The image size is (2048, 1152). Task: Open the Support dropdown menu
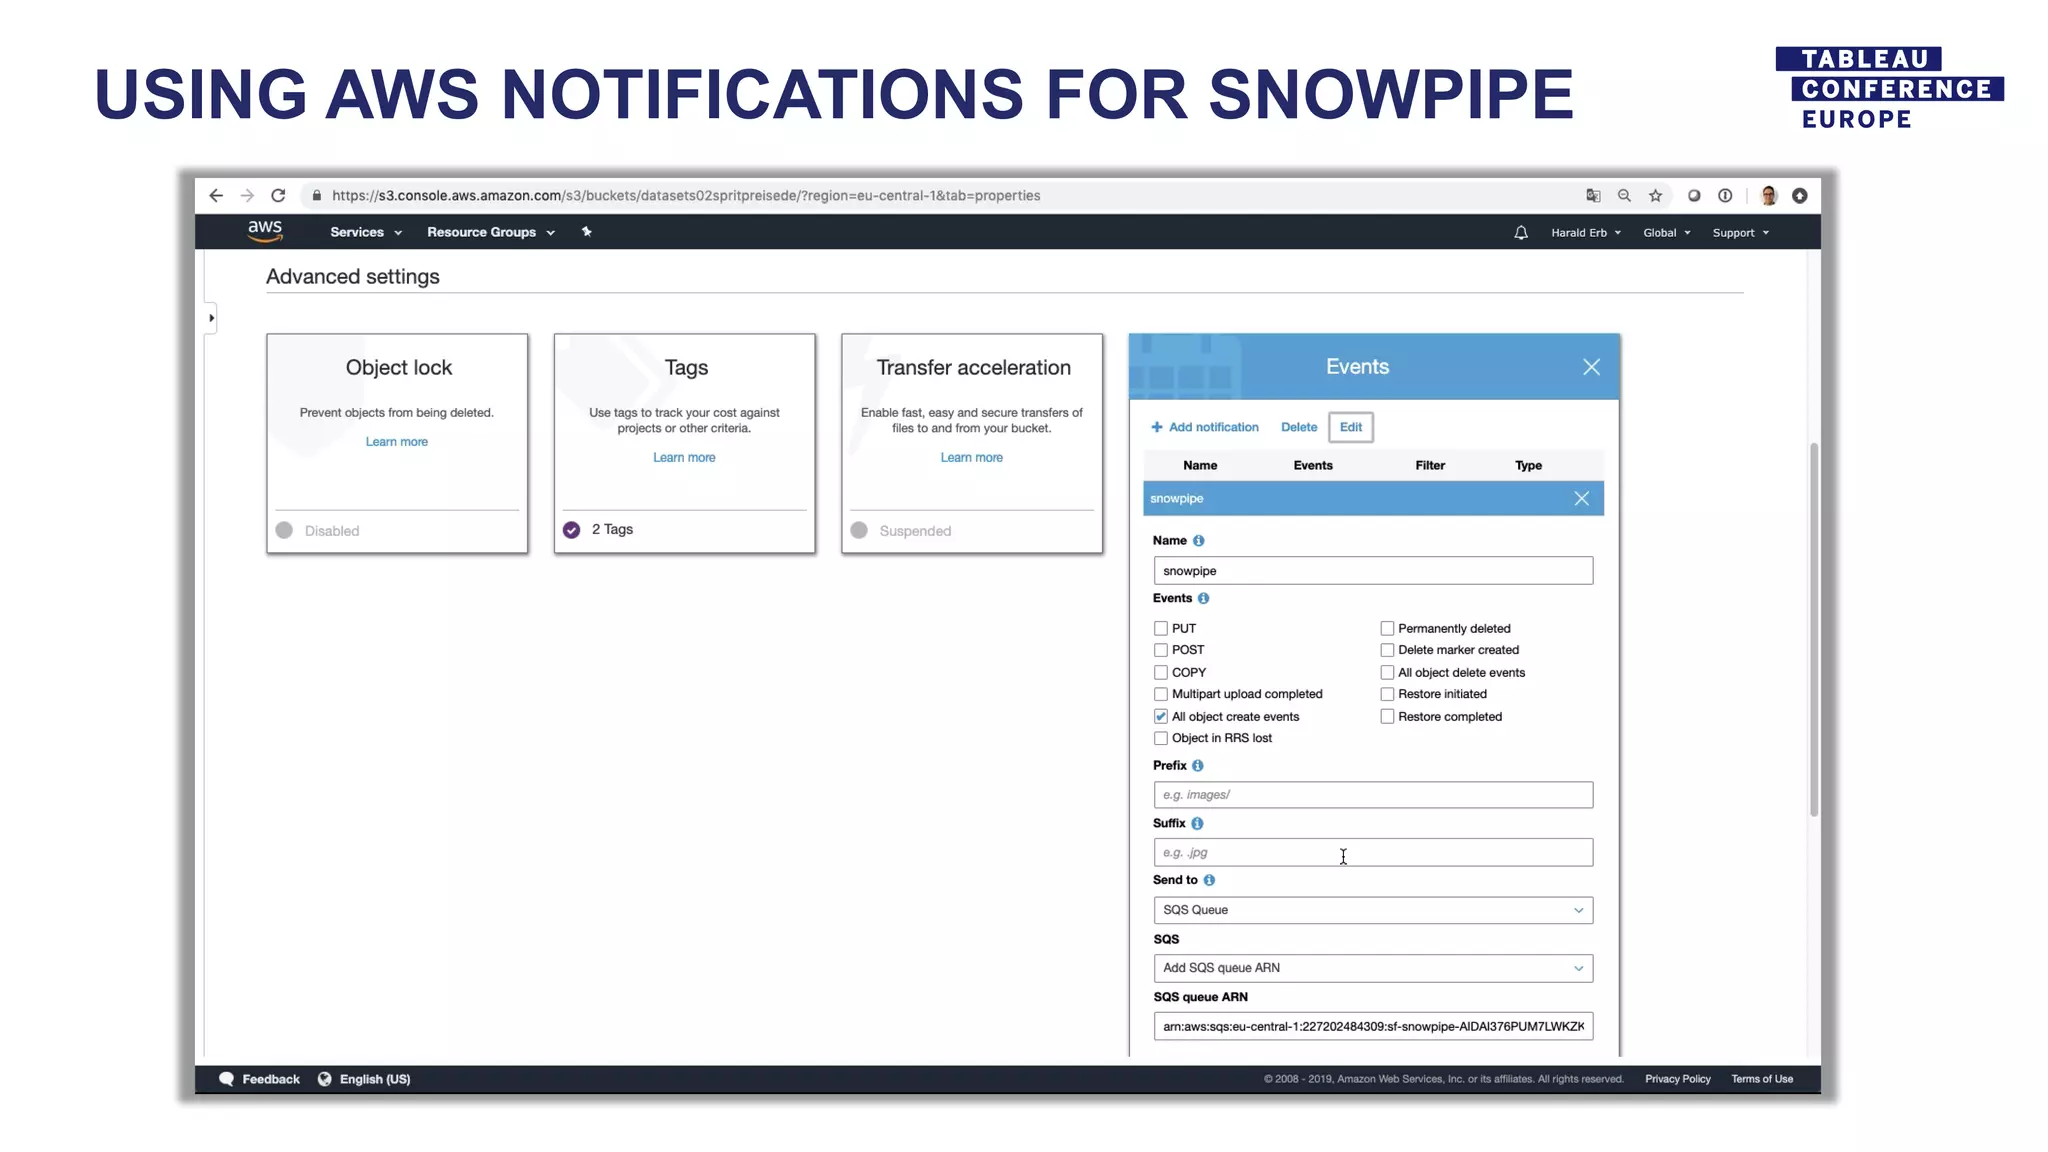pos(1741,233)
